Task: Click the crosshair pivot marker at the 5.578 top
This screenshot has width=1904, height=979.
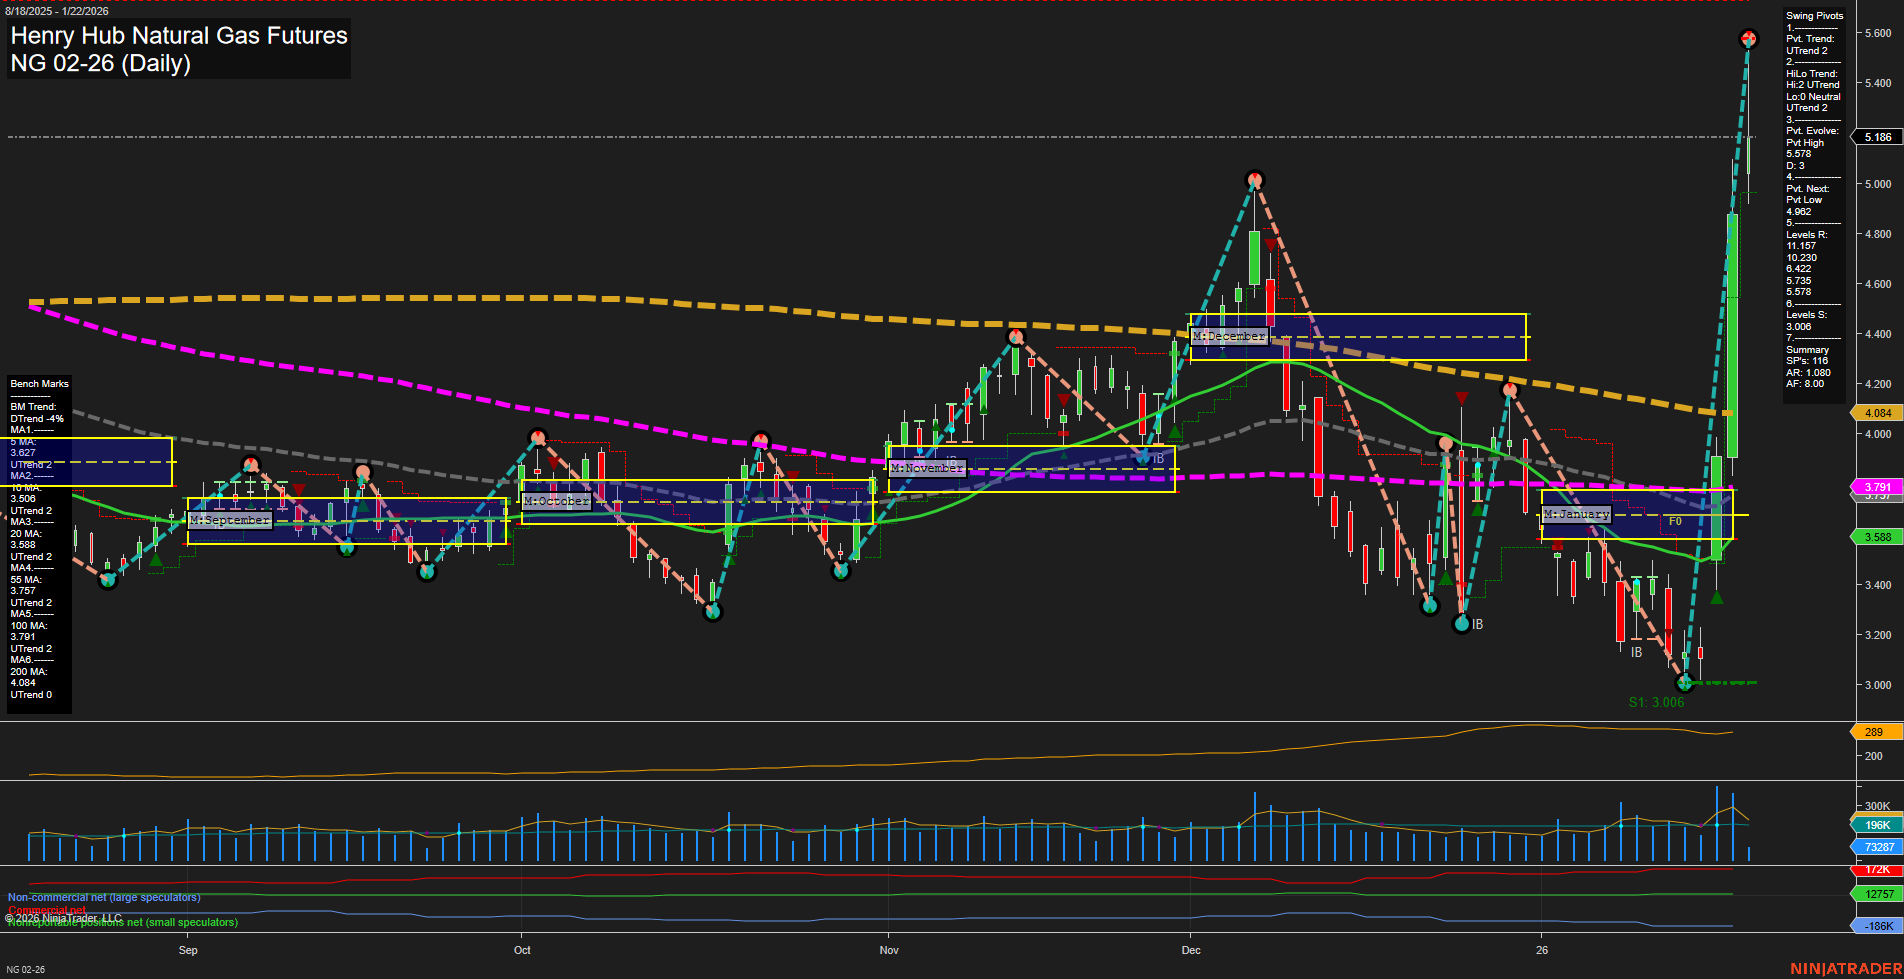Action: pos(1749,40)
